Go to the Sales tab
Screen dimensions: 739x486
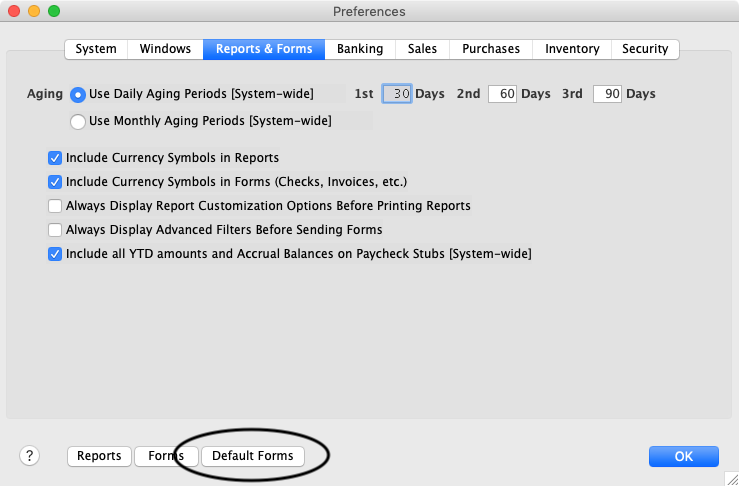(x=422, y=49)
